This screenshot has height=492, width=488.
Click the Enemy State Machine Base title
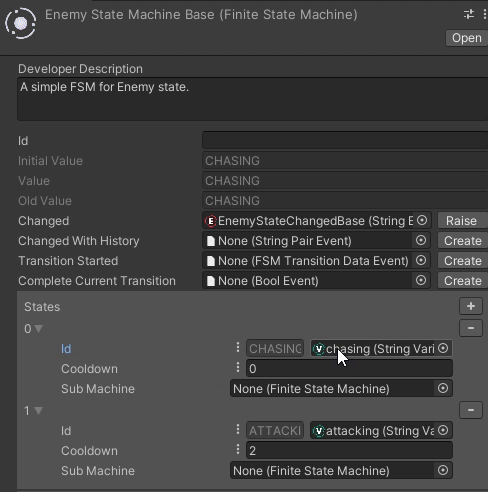pyautogui.click(x=201, y=15)
